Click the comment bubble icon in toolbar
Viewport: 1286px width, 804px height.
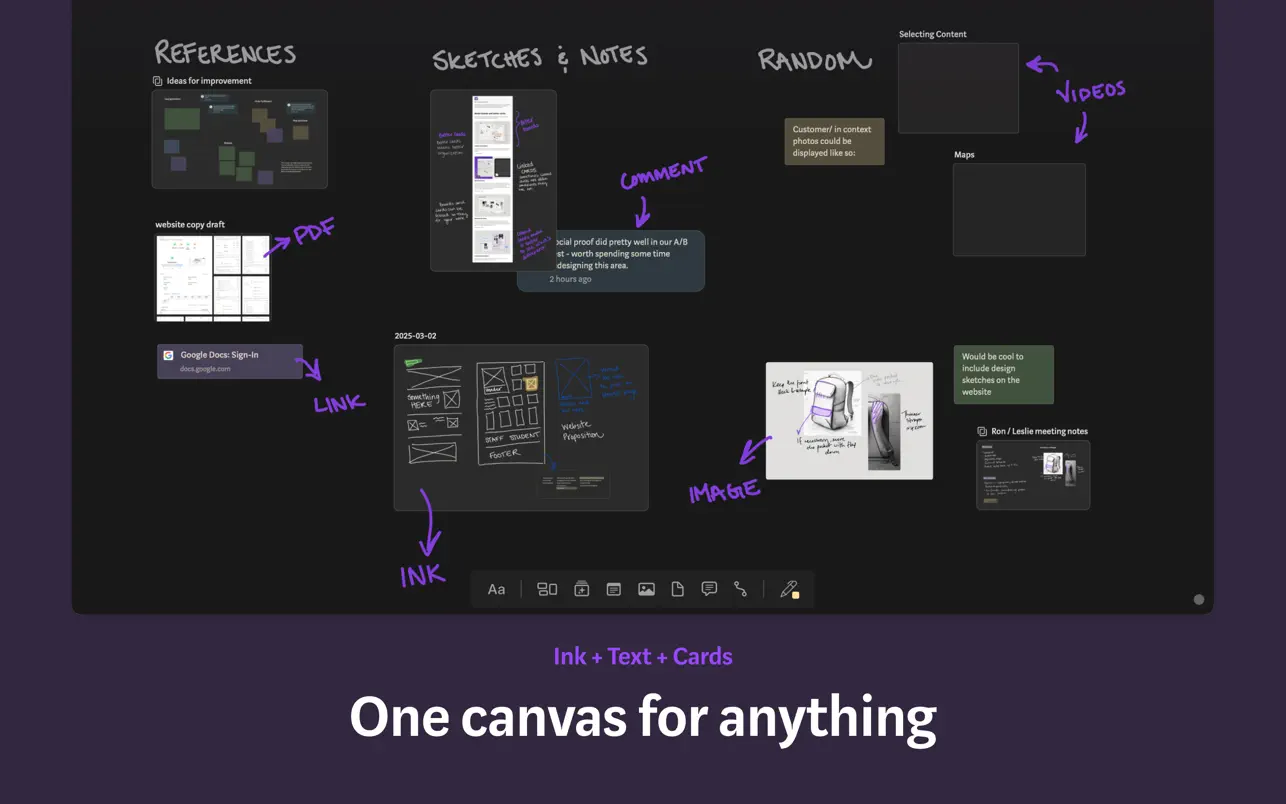(x=709, y=589)
